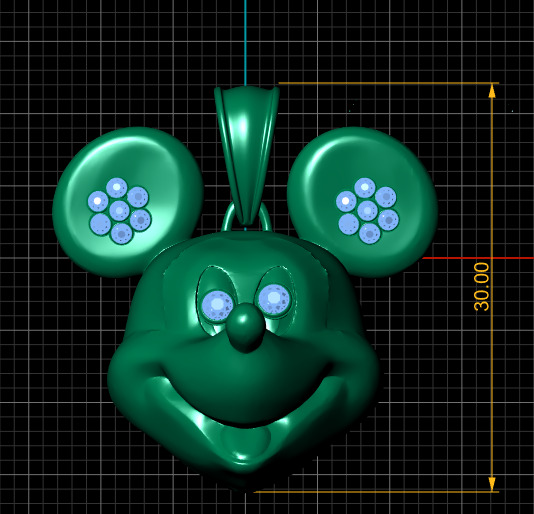534x514 pixels.
Task: Click the upper arrowhead of the dimension line
Action: coord(492,91)
